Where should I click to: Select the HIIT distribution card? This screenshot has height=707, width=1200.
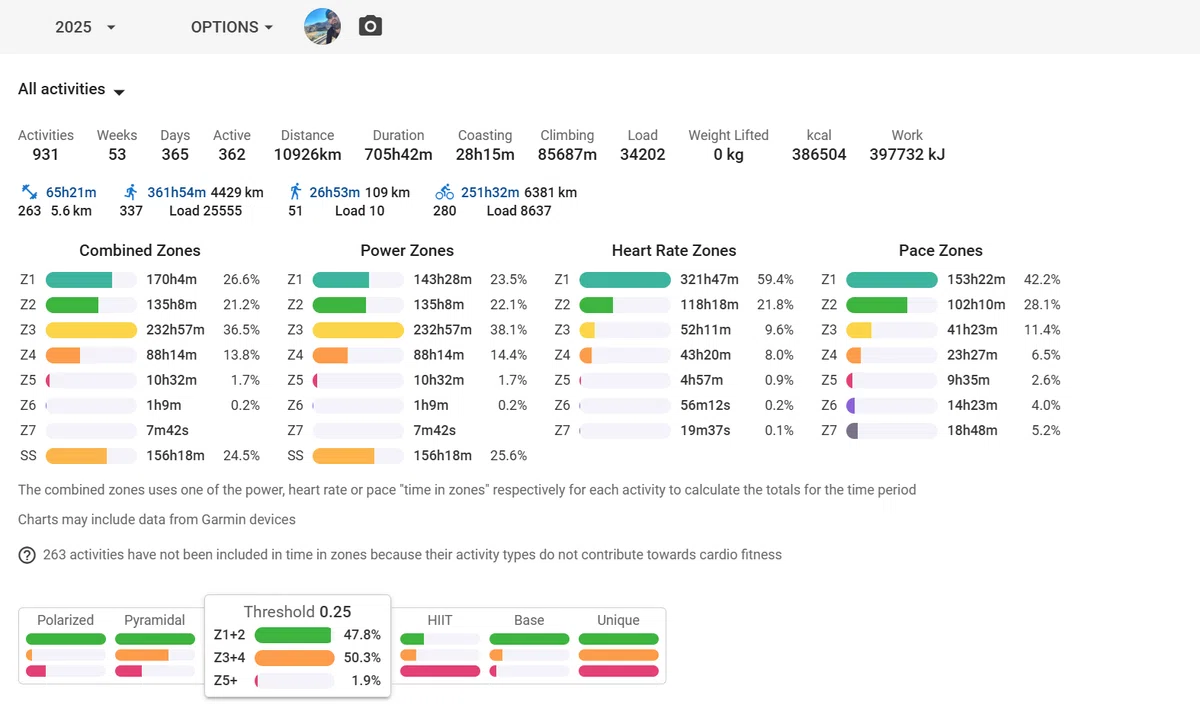coord(440,646)
